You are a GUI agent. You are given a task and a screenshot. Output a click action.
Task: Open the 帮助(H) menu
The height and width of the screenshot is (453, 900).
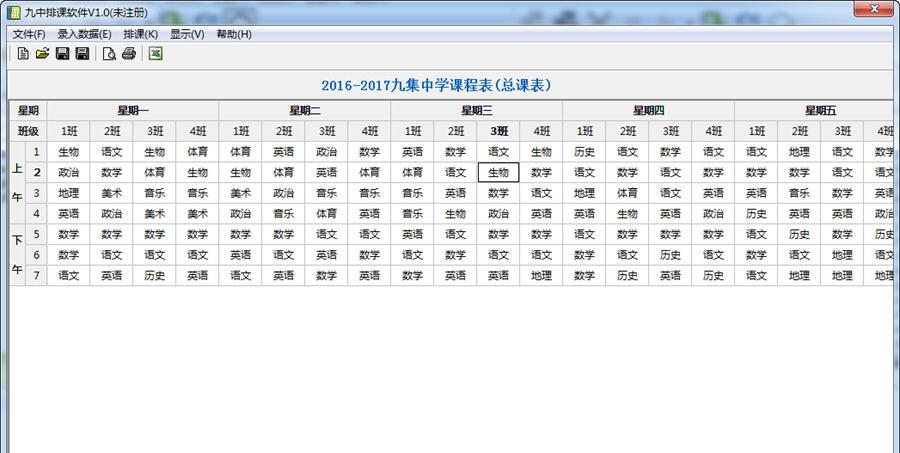click(x=234, y=34)
